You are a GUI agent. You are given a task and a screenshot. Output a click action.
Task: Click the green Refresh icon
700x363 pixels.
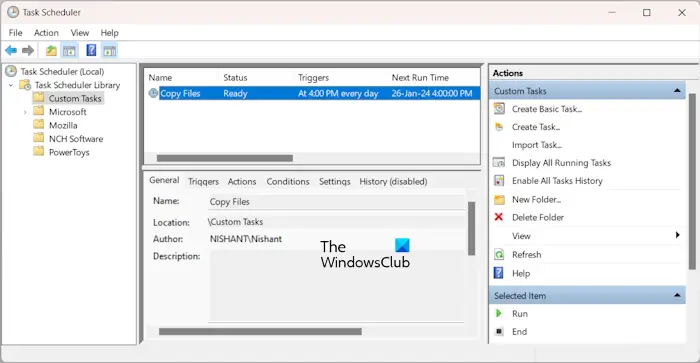tap(499, 255)
